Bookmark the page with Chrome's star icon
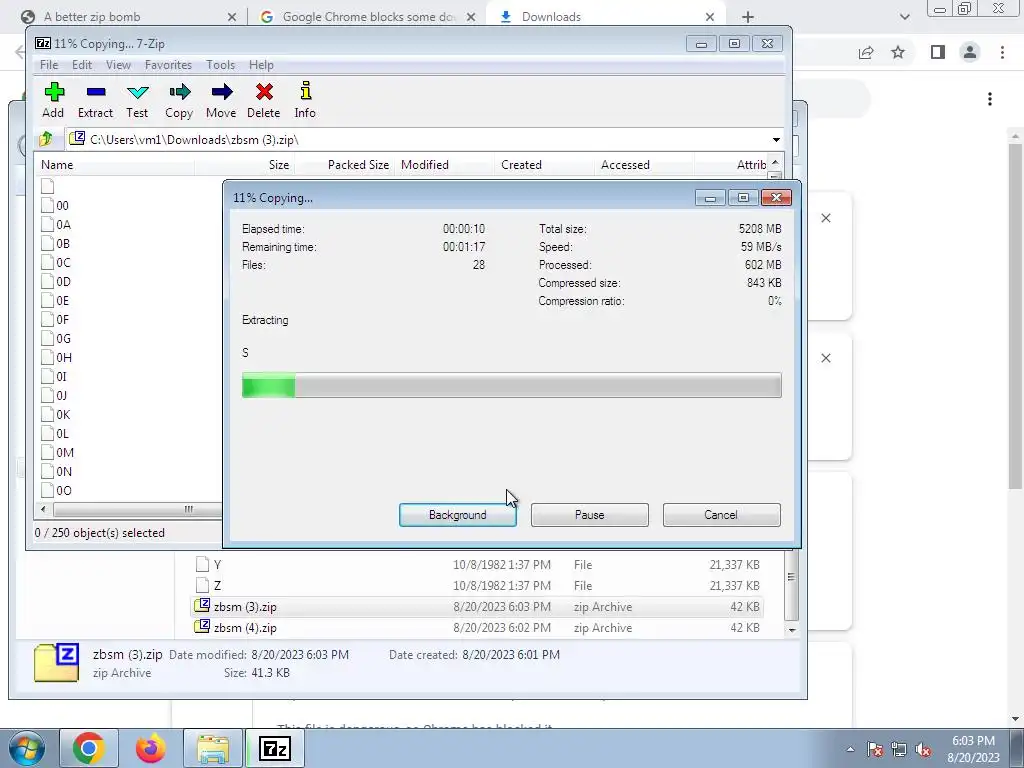Image resolution: width=1024 pixels, height=768 pixels. coord(898,52)
